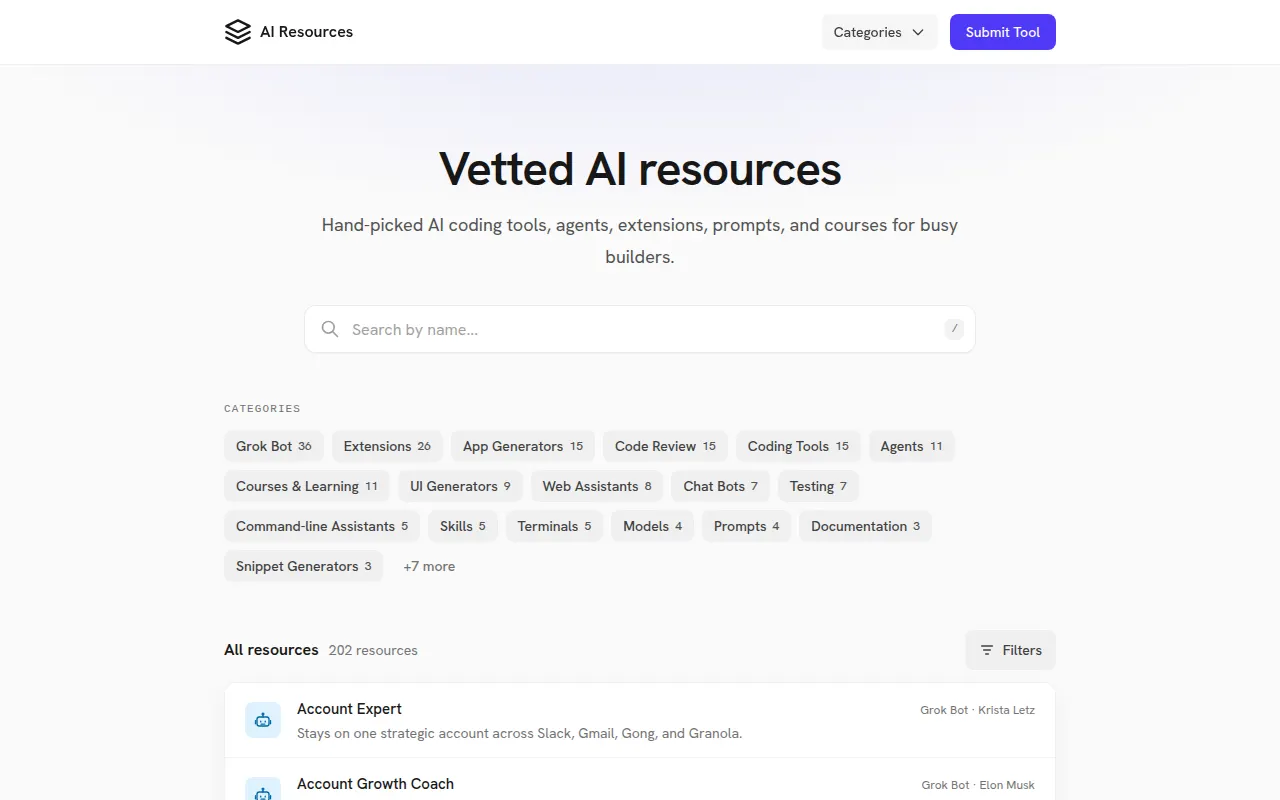Open the Filters button
Image resolution: width=1280 pixels, height=800 pixels.
click(1010, 650)
